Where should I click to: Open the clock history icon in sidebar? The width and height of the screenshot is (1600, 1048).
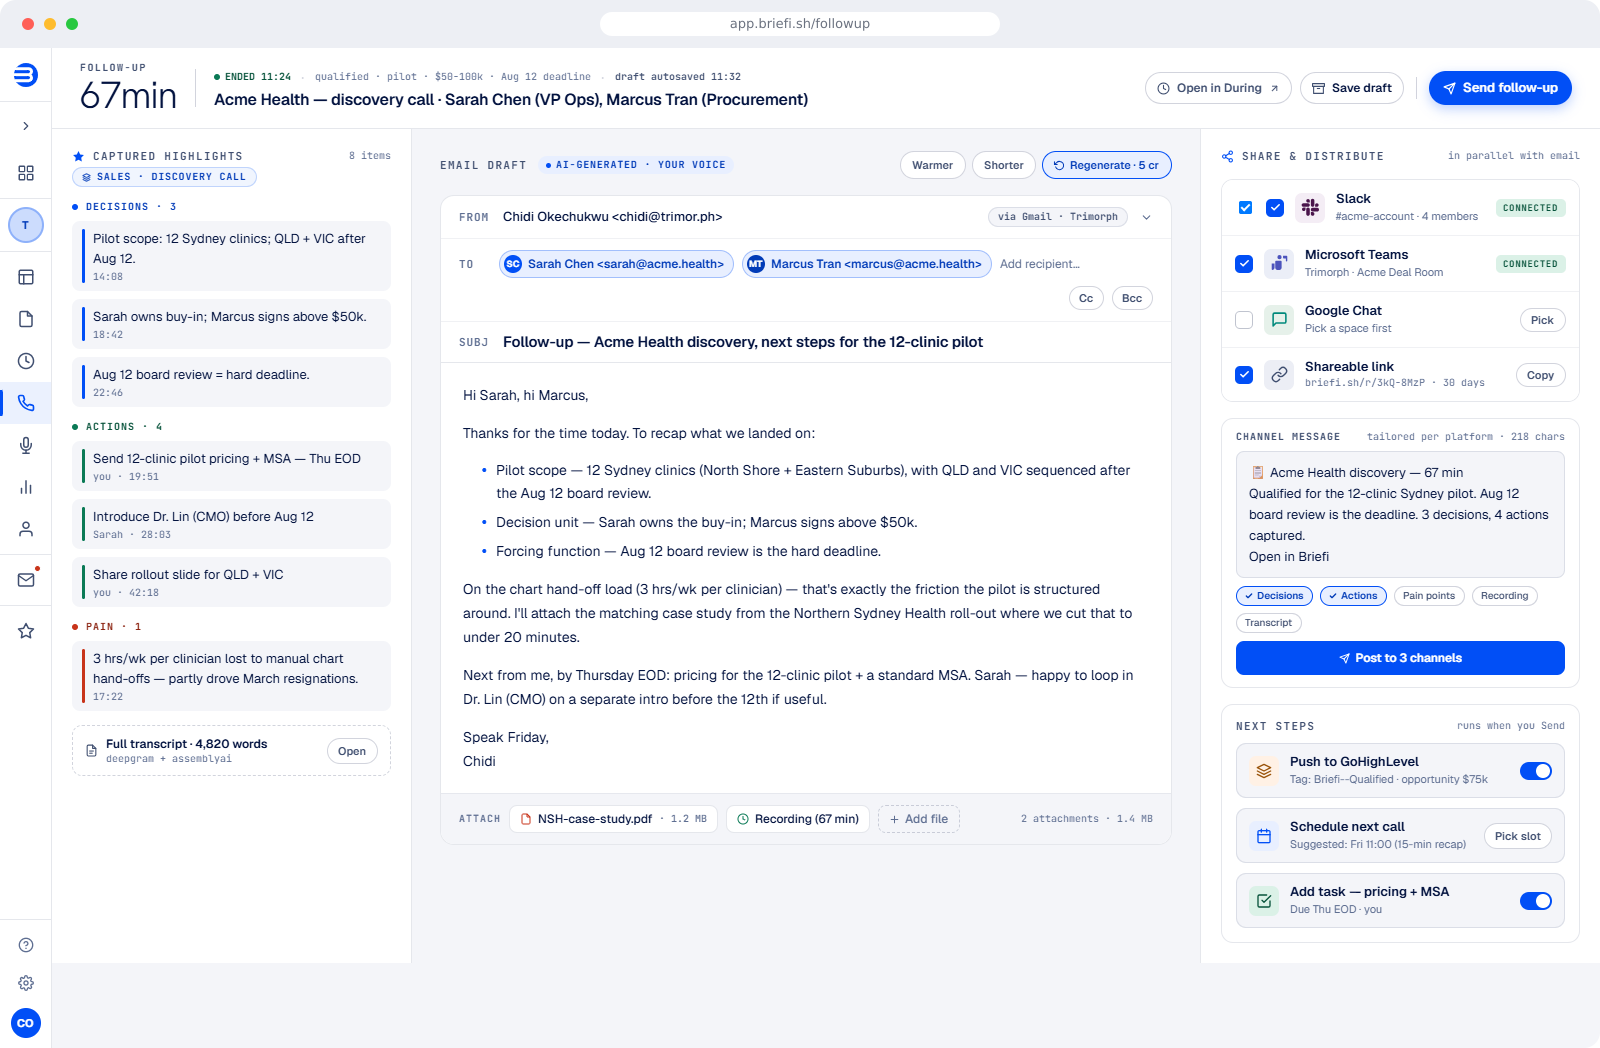[26, 361]
